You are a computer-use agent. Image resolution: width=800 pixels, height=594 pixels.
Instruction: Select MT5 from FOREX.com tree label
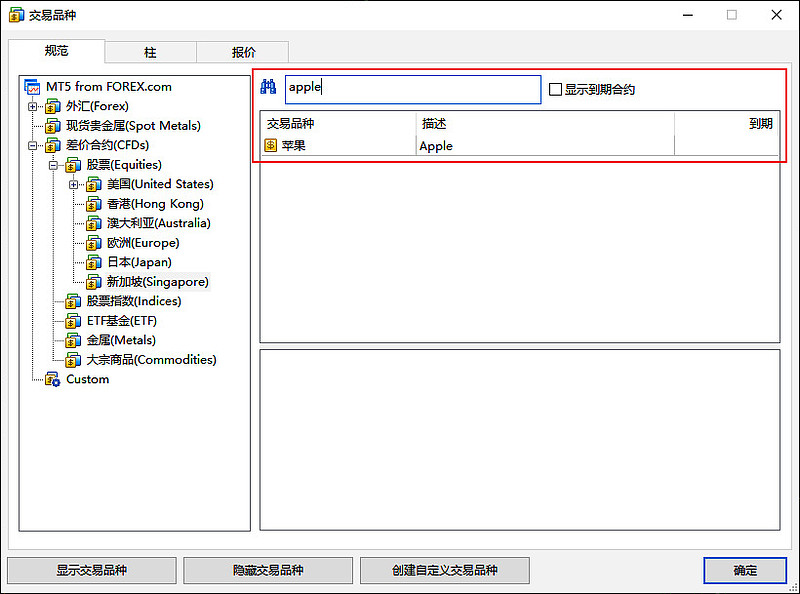(x=109, y=87)
